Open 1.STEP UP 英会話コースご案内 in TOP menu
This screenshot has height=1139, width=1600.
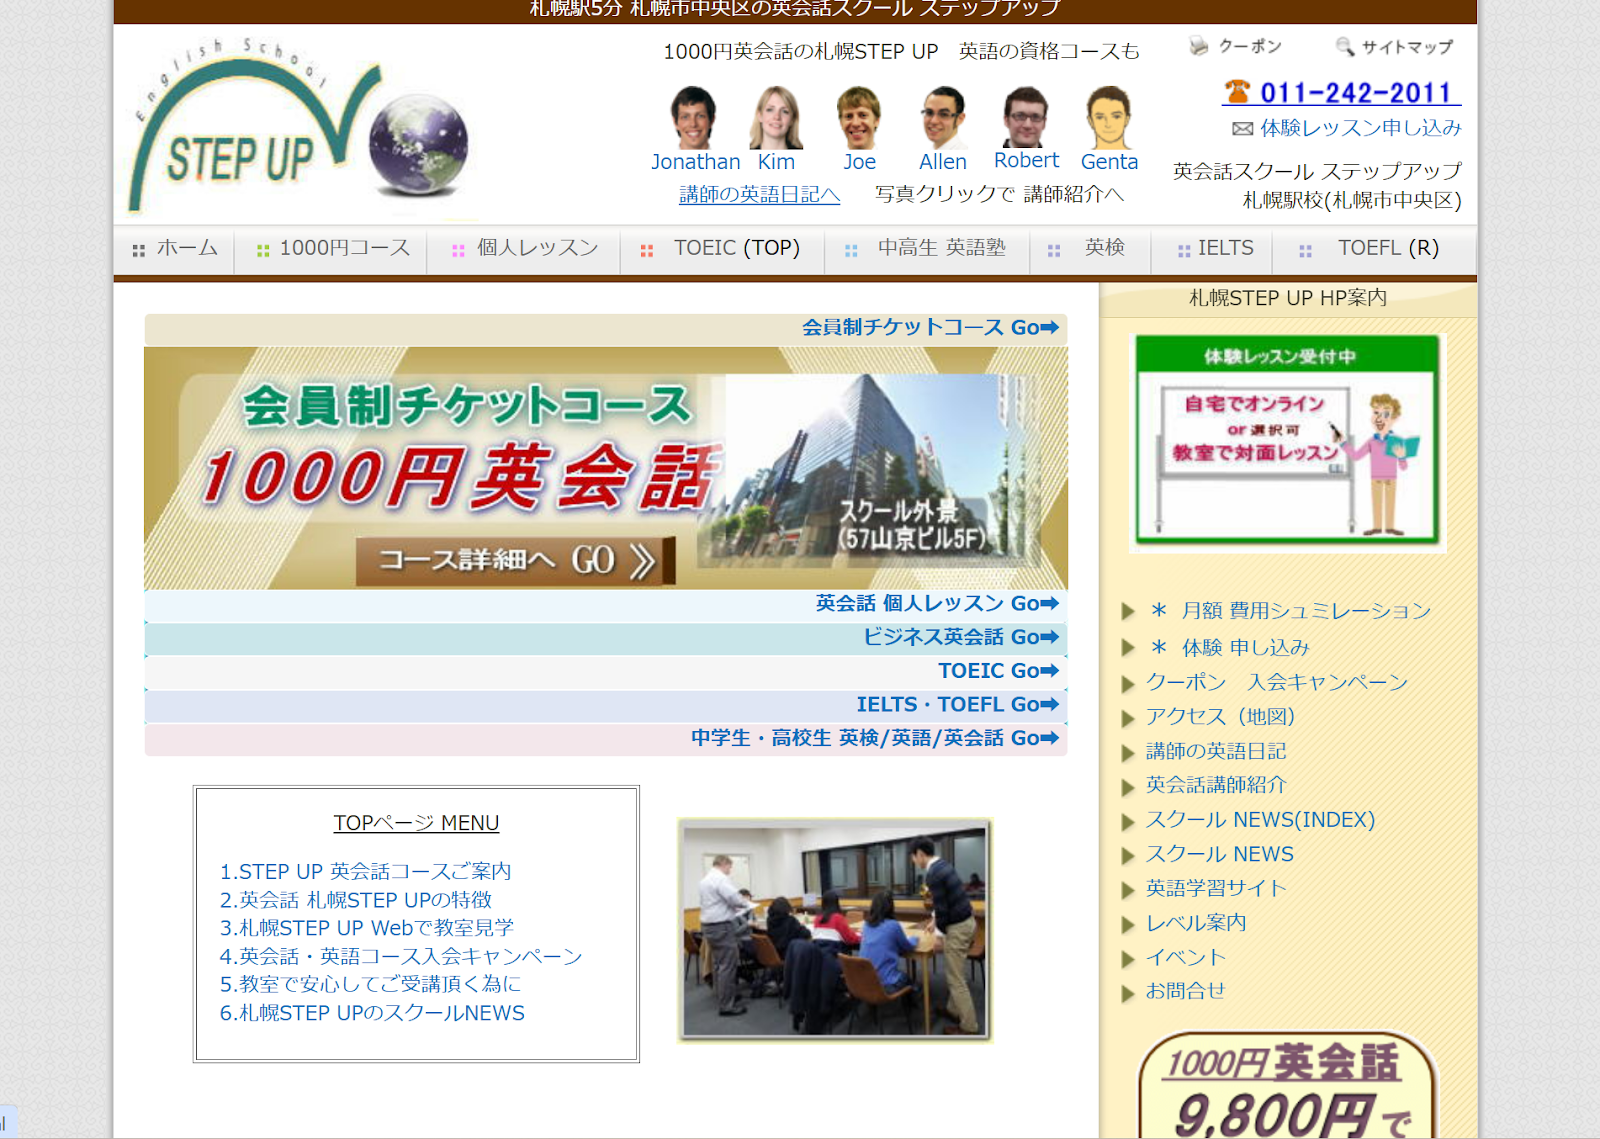pos(365,871)
